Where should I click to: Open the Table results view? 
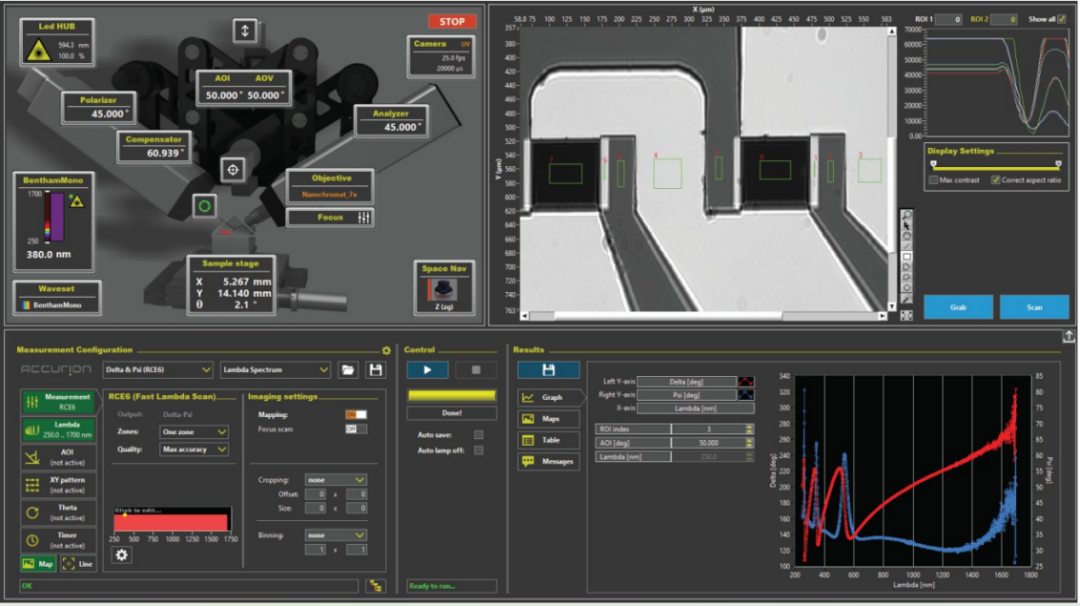pos(548,440)
